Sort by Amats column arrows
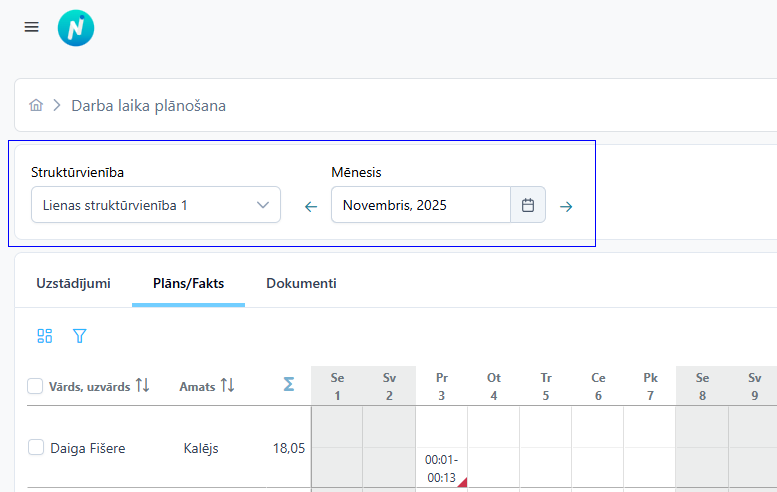 (227, 384)
